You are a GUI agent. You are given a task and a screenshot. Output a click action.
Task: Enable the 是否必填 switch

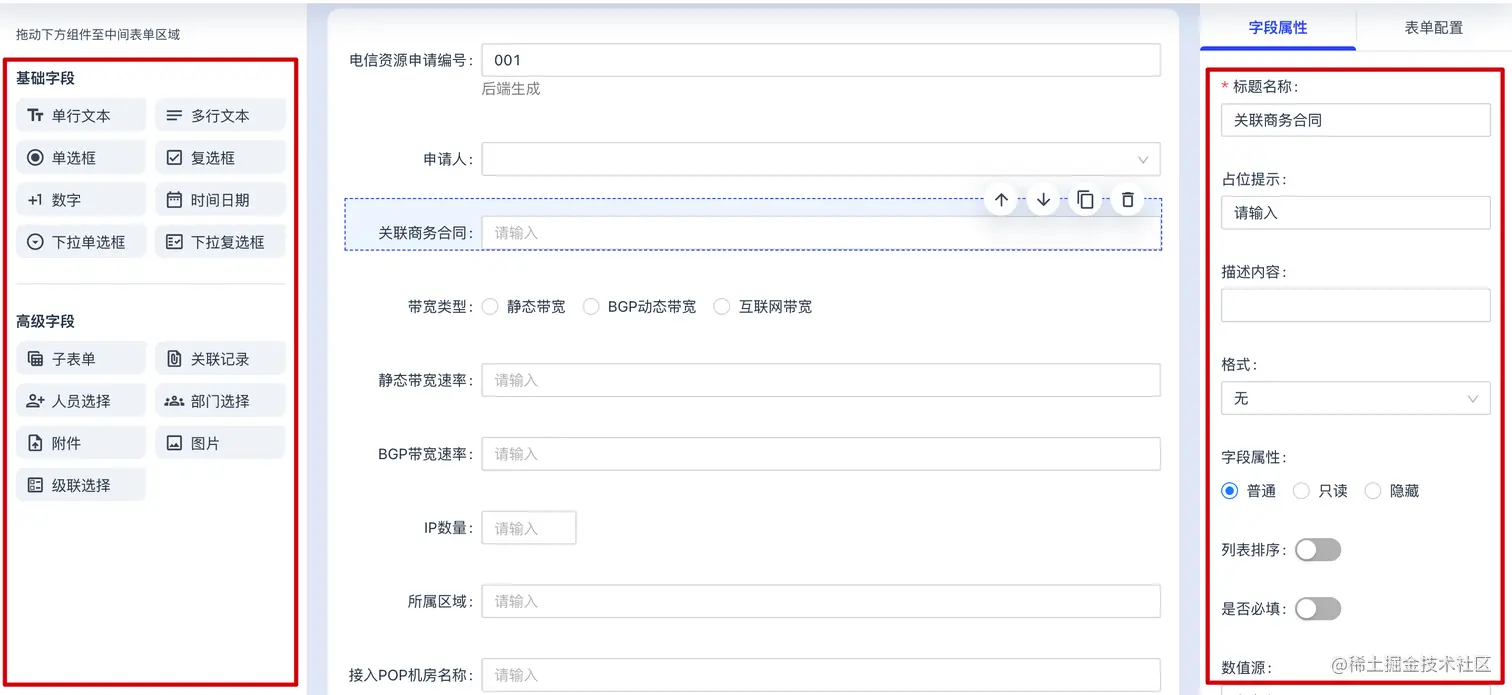click(1318, 608)
